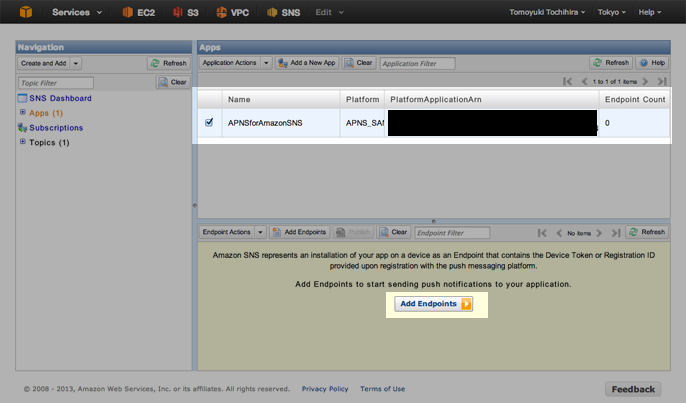Sort by PlatformApplicationArn column header

pos(492,99)
